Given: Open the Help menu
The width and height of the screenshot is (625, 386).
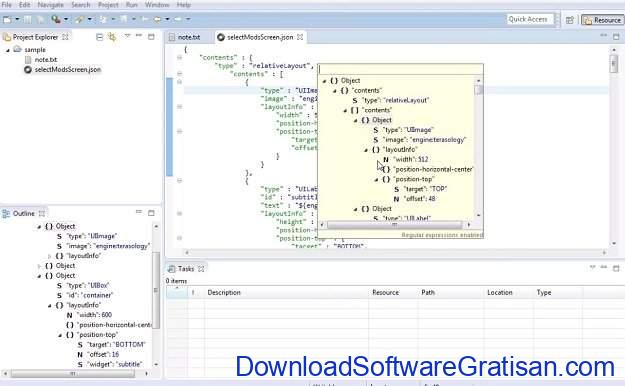Looking at the screenshot, I should point(183,5).
